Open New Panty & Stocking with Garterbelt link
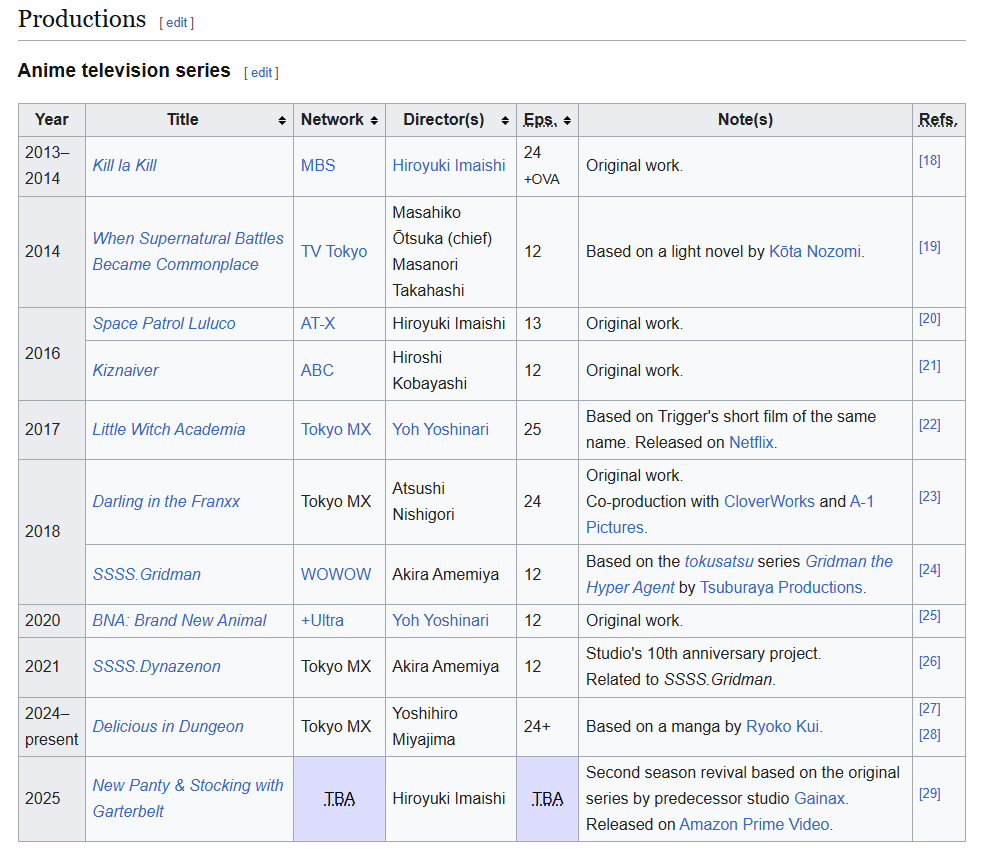The height and width of the screenshot is (858, 990). point(188,798)
